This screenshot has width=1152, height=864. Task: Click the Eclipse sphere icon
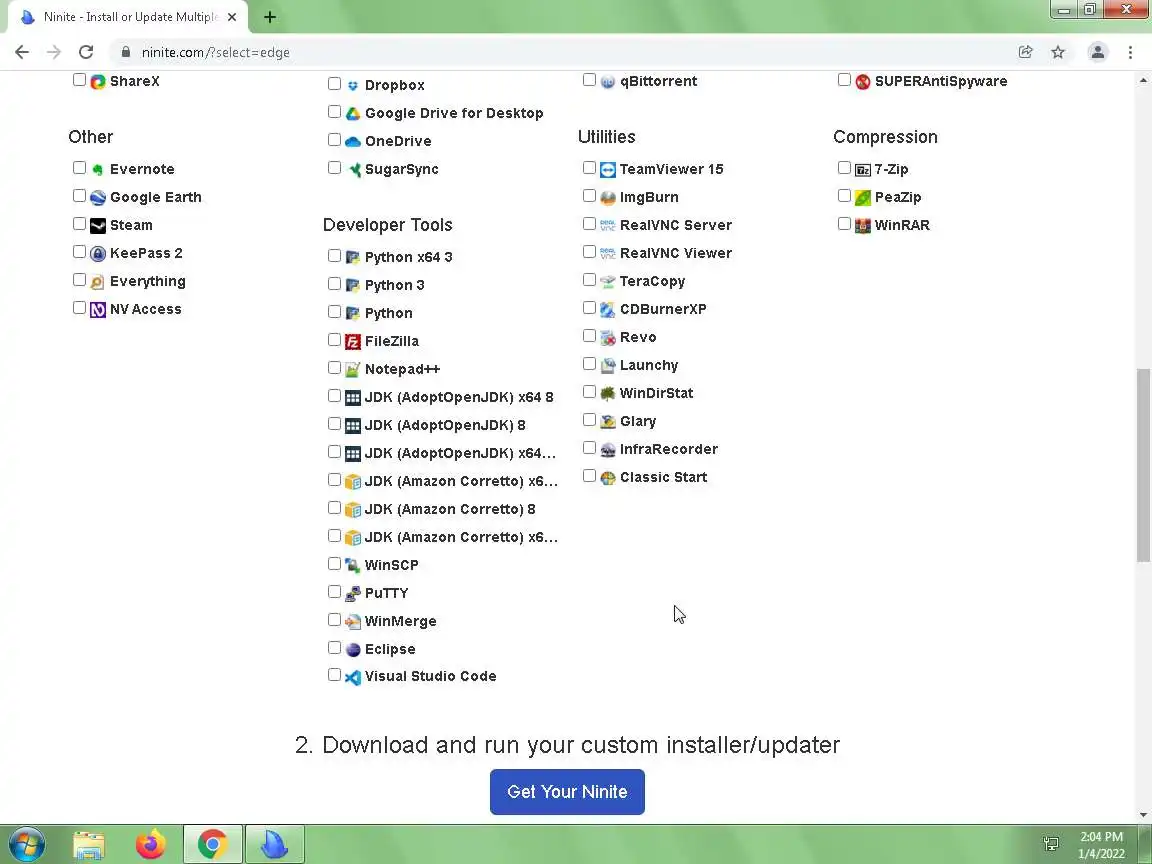pyautogui.click(x=353, y=649)
